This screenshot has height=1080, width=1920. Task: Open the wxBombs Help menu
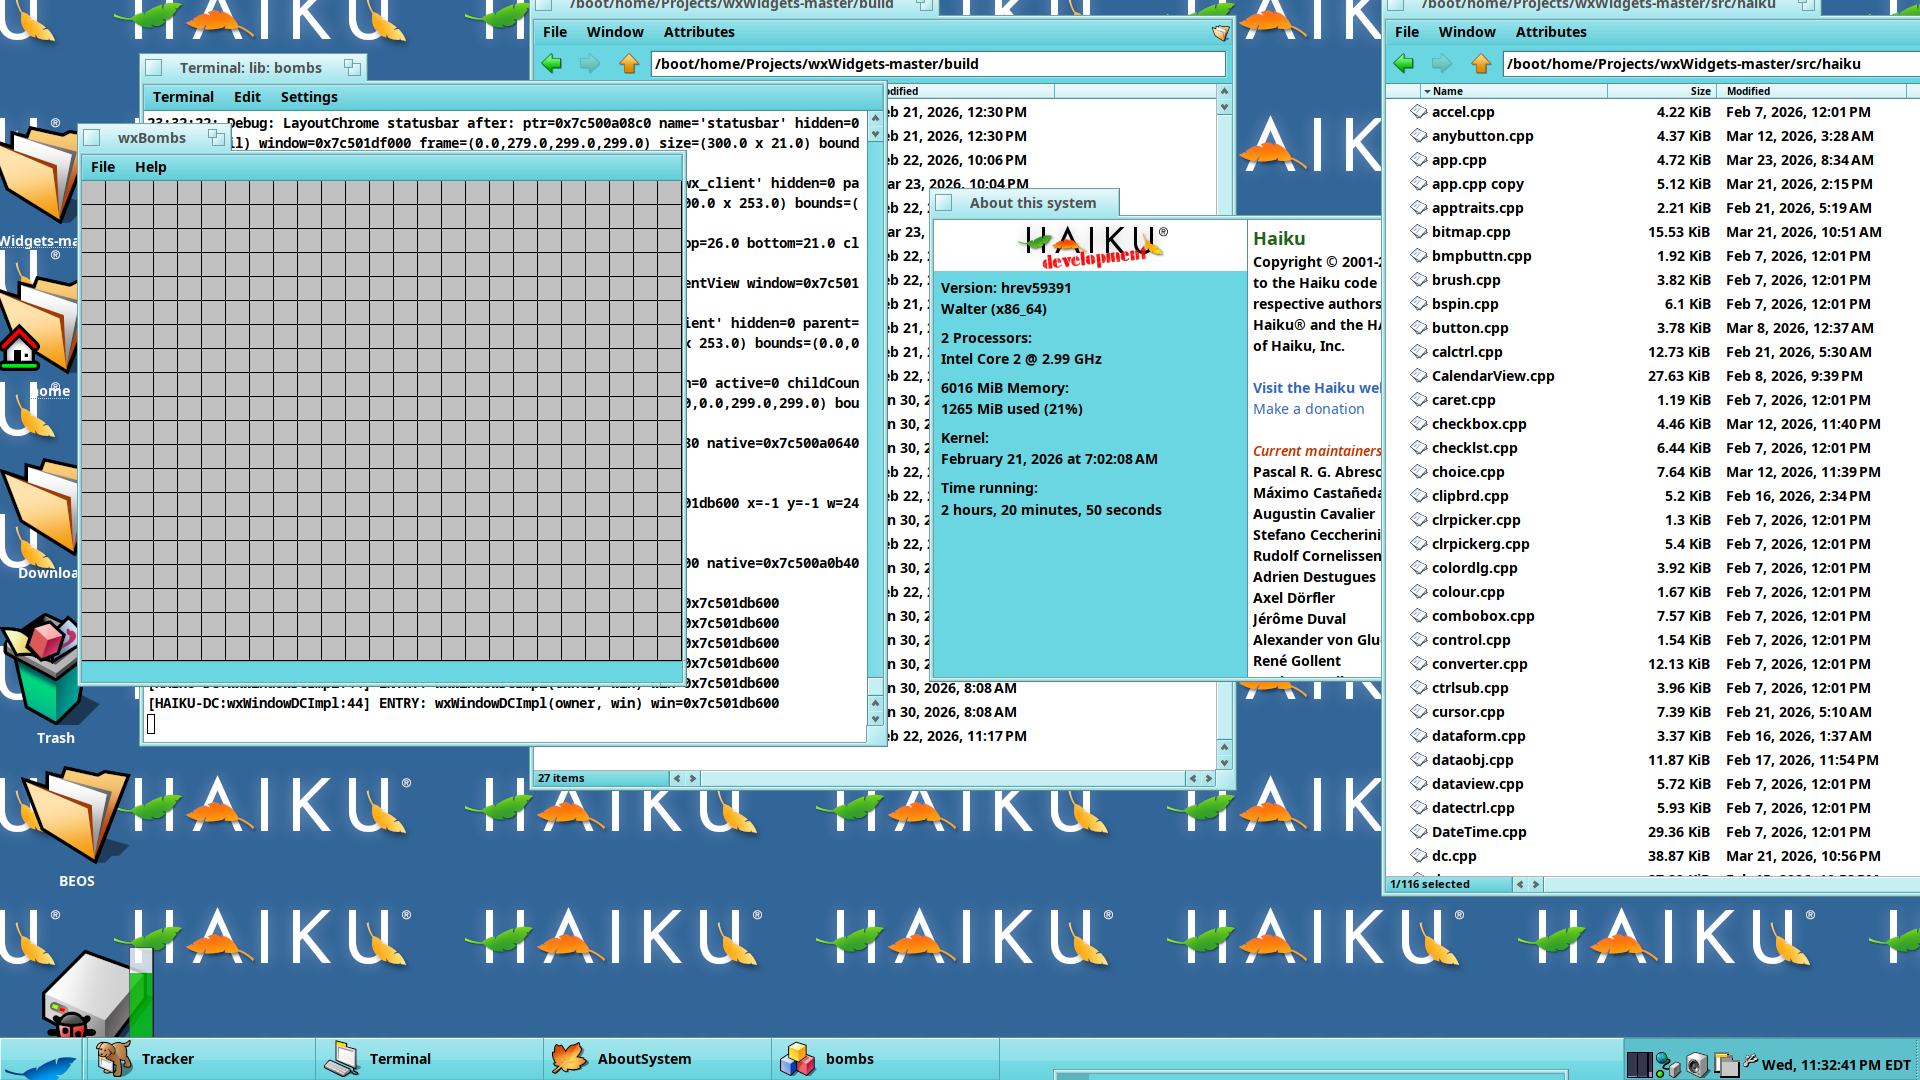coord(150,167)
